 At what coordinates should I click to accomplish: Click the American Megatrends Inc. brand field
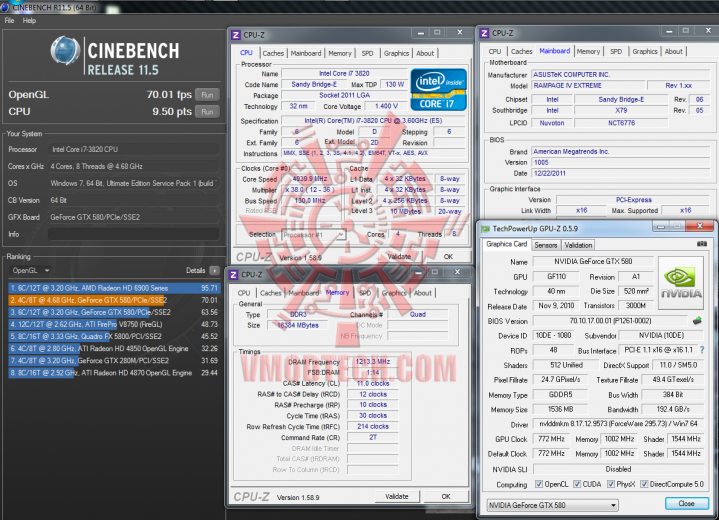click(x=620, y=151)
